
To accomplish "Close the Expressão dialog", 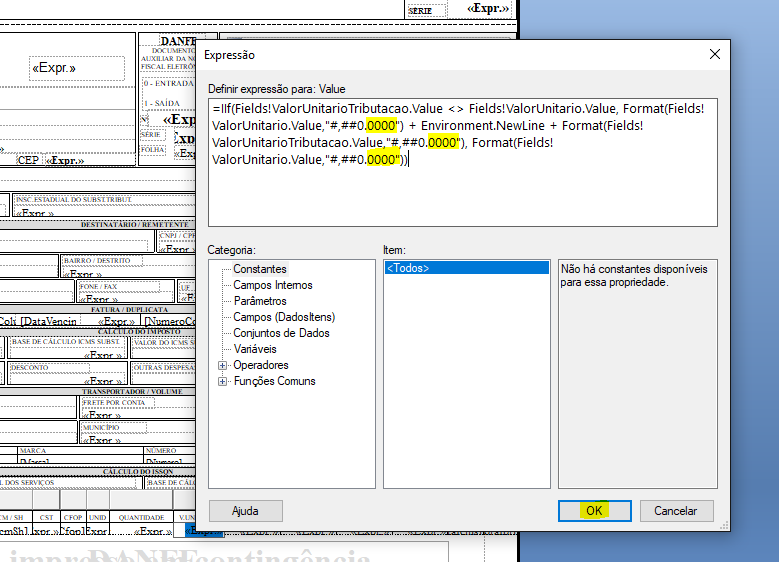I will pos(714,55).
